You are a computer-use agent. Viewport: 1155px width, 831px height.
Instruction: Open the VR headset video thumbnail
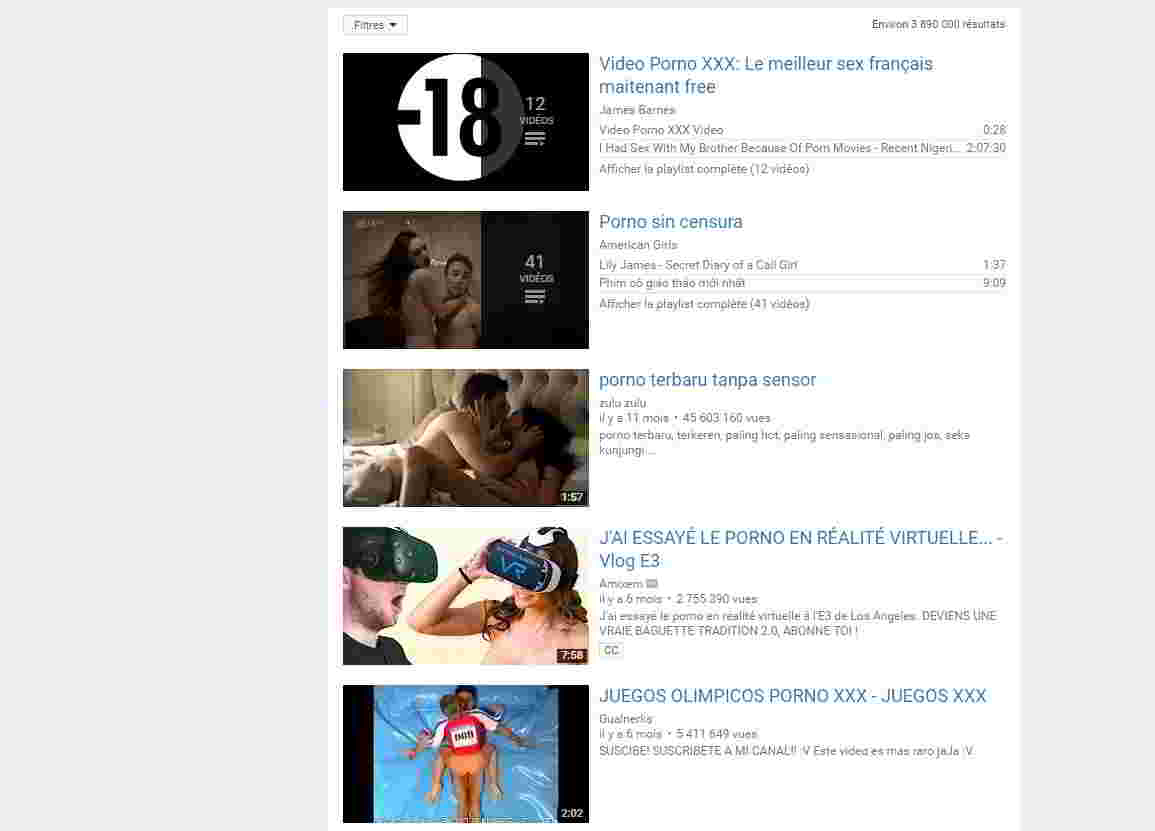tap(465, 596)
